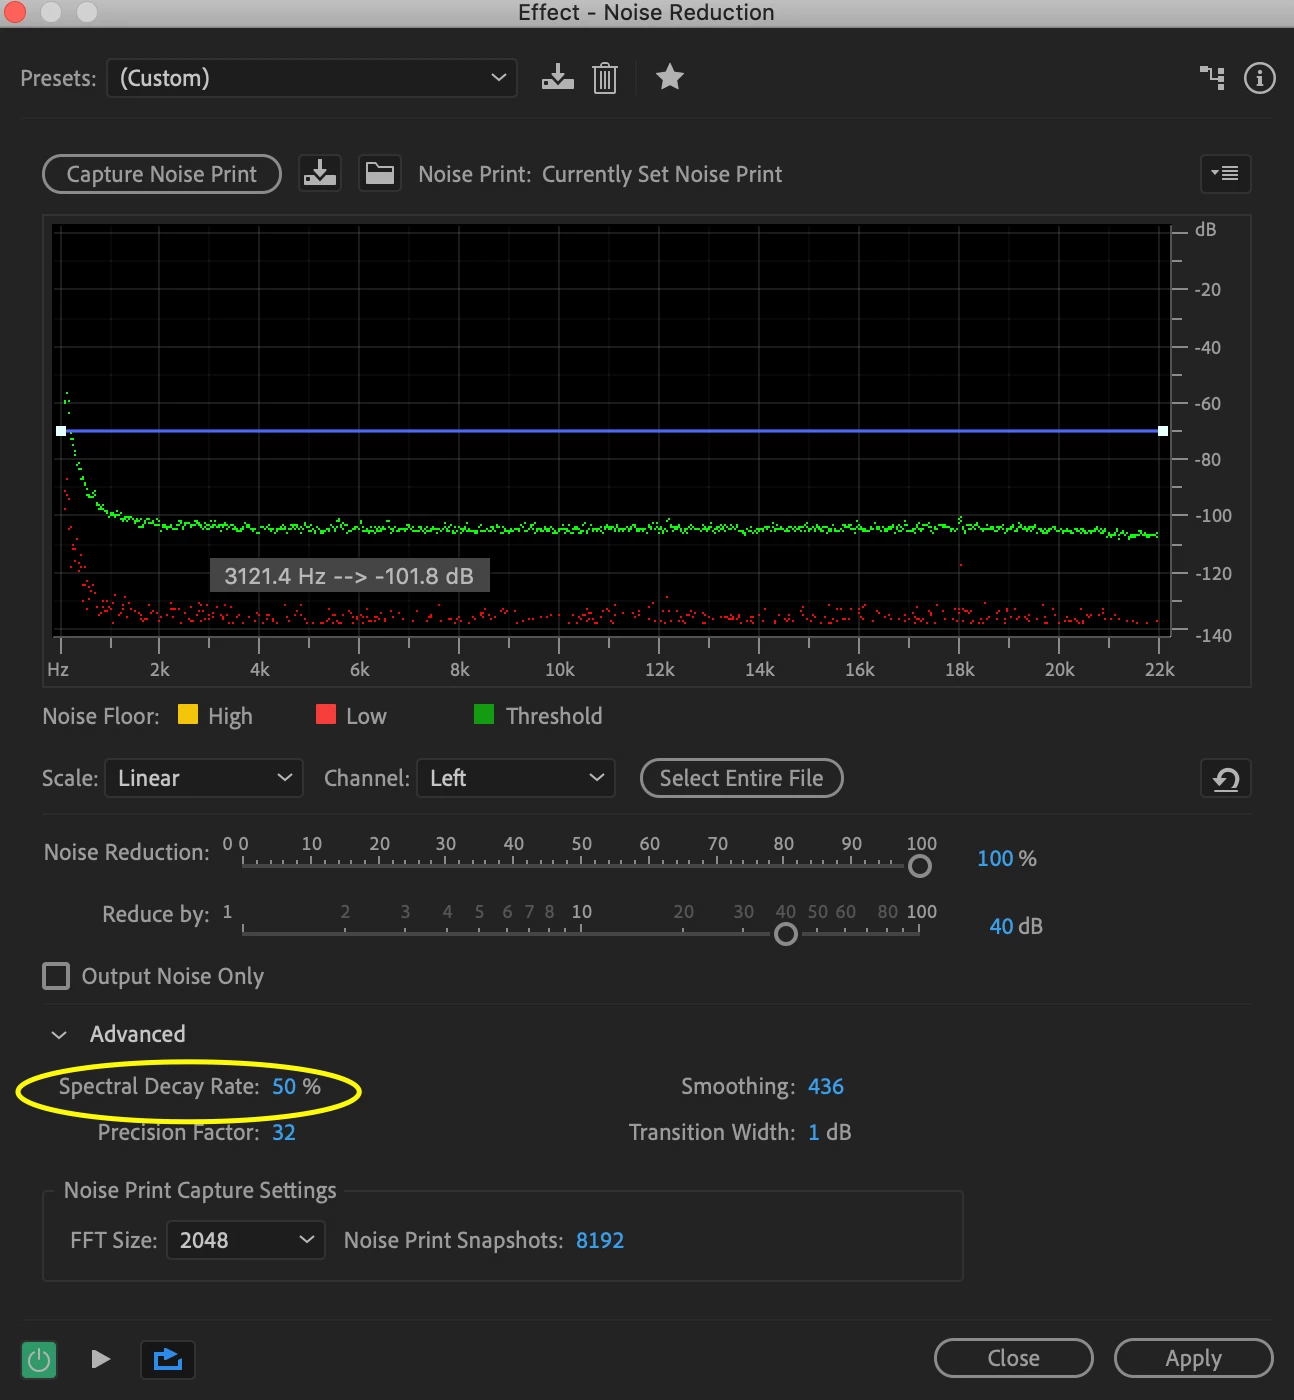Open the Presets dropdown
This screenshot has height=1400, width=1294.
pos(312,78)
